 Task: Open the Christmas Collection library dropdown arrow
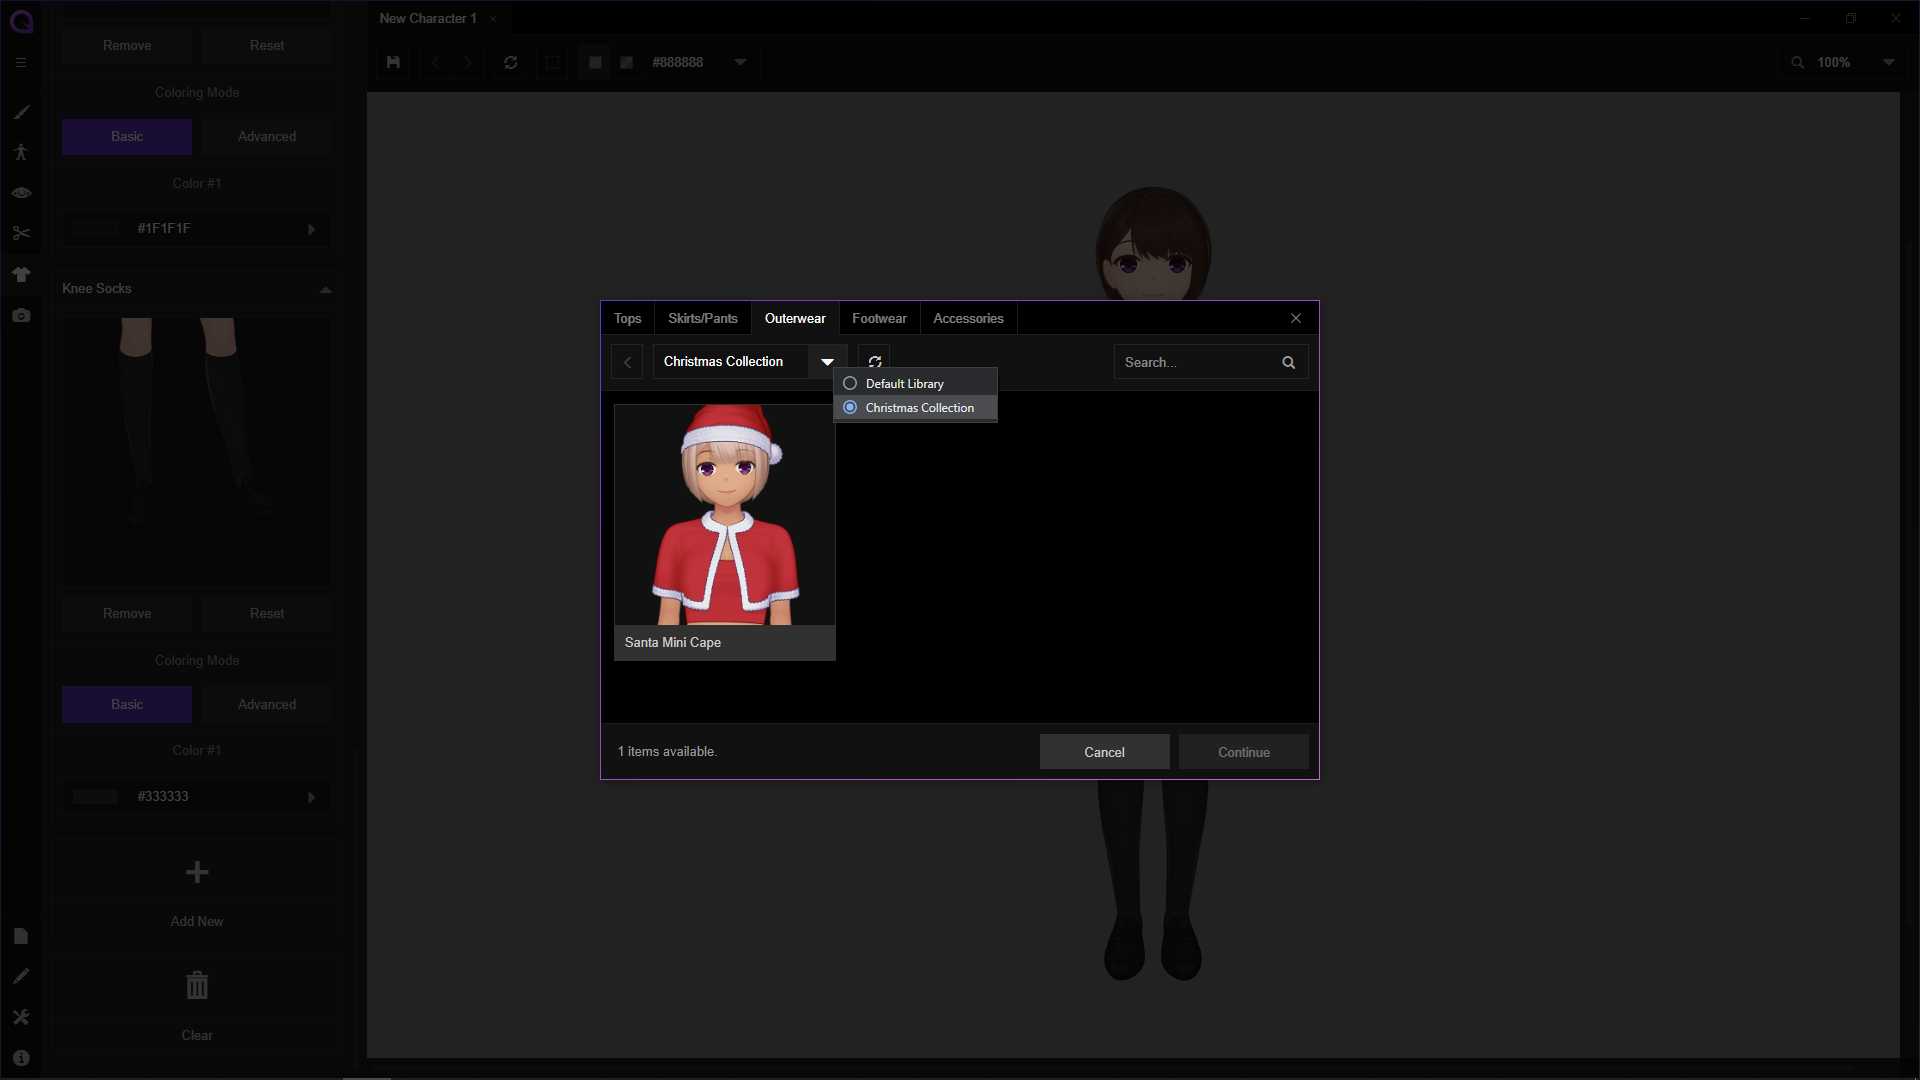pyautogui.click(x=827, y=362)
